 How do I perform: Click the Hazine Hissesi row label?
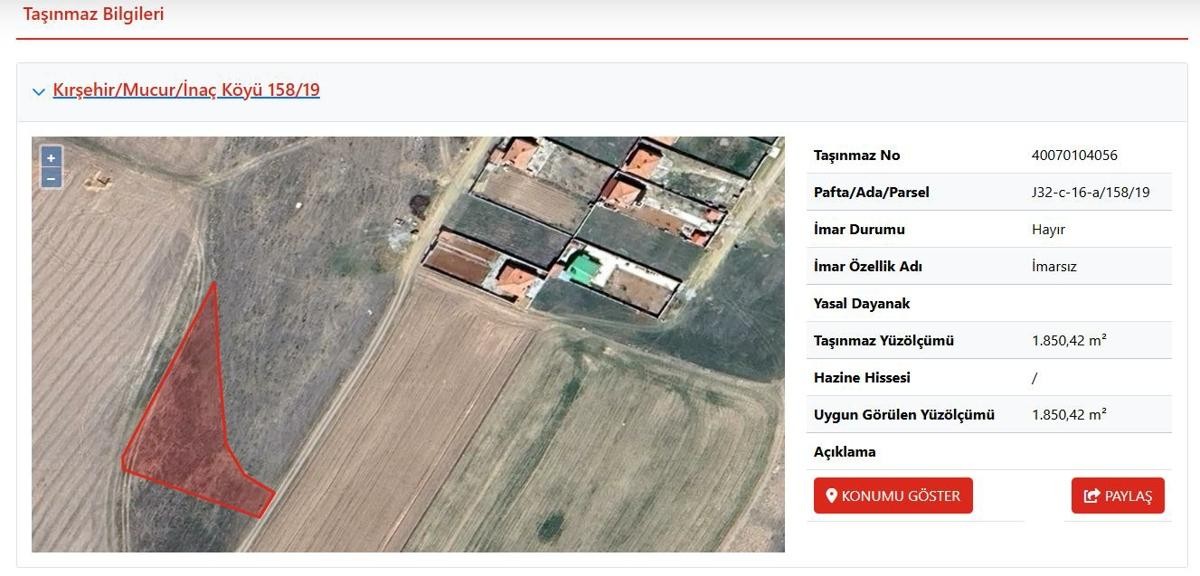[x=862, y=378]
